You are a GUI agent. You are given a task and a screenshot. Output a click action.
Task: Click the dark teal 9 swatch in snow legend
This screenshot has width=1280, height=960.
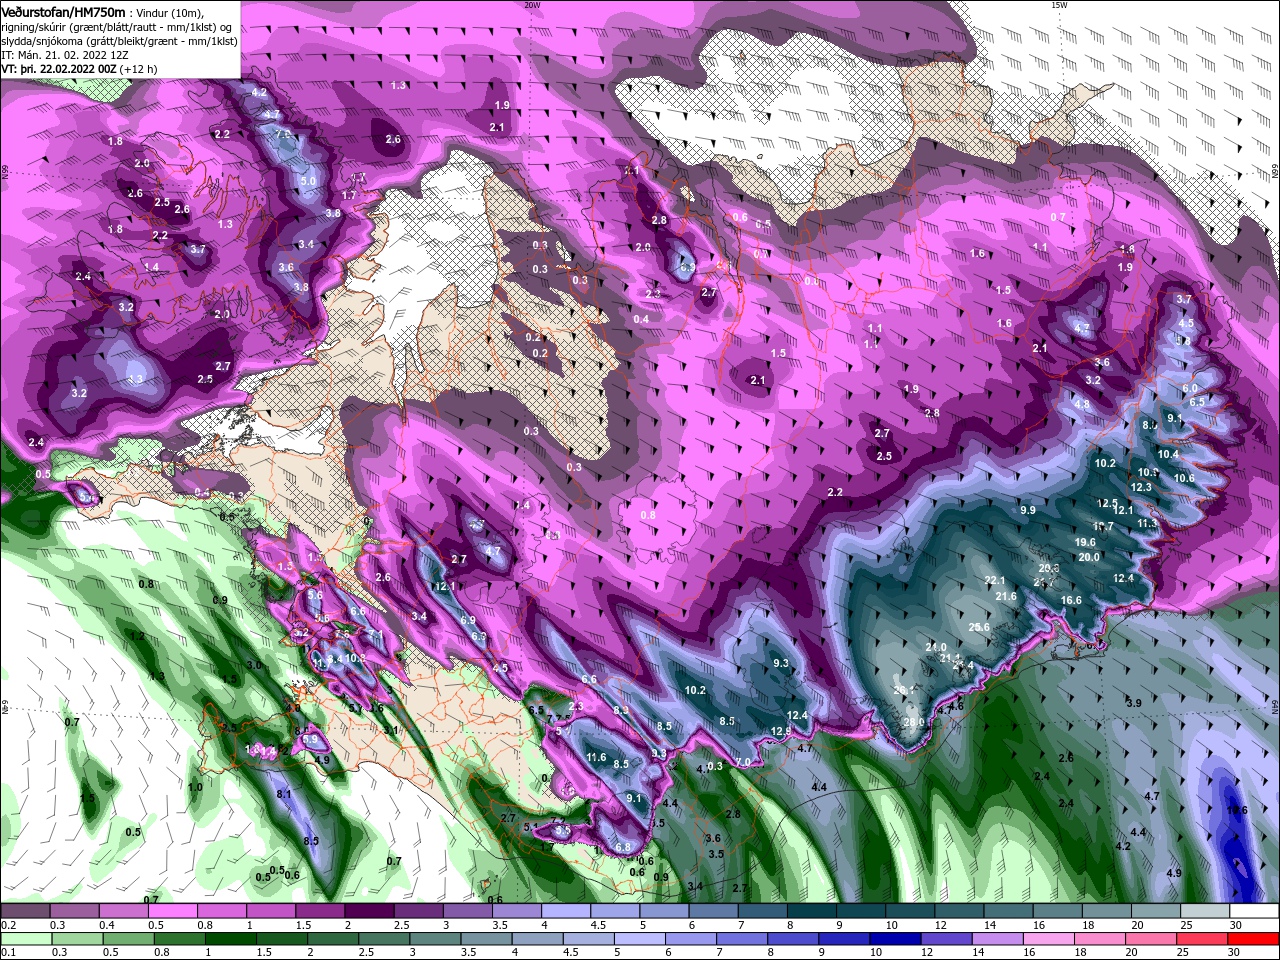click(861, 911)
